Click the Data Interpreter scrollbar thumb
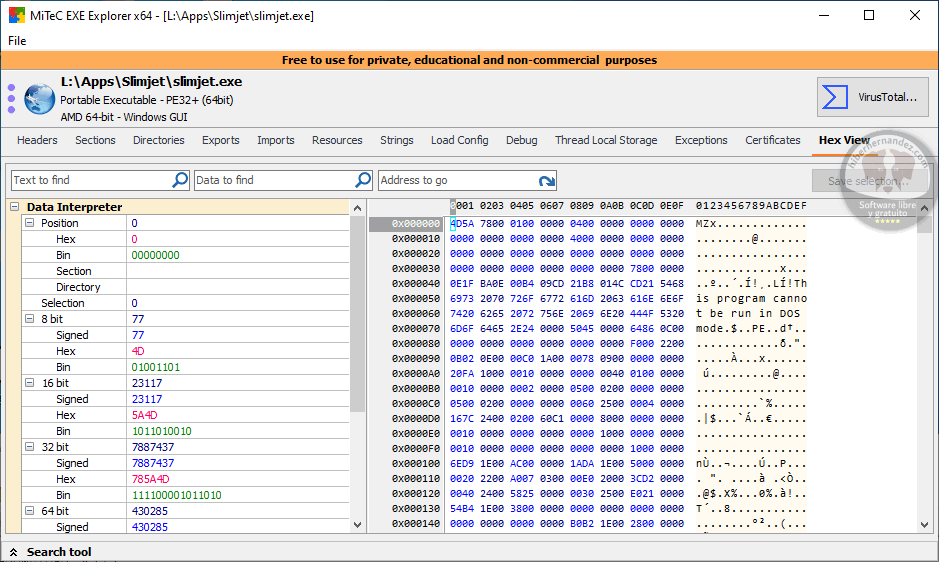 [358, 314]
